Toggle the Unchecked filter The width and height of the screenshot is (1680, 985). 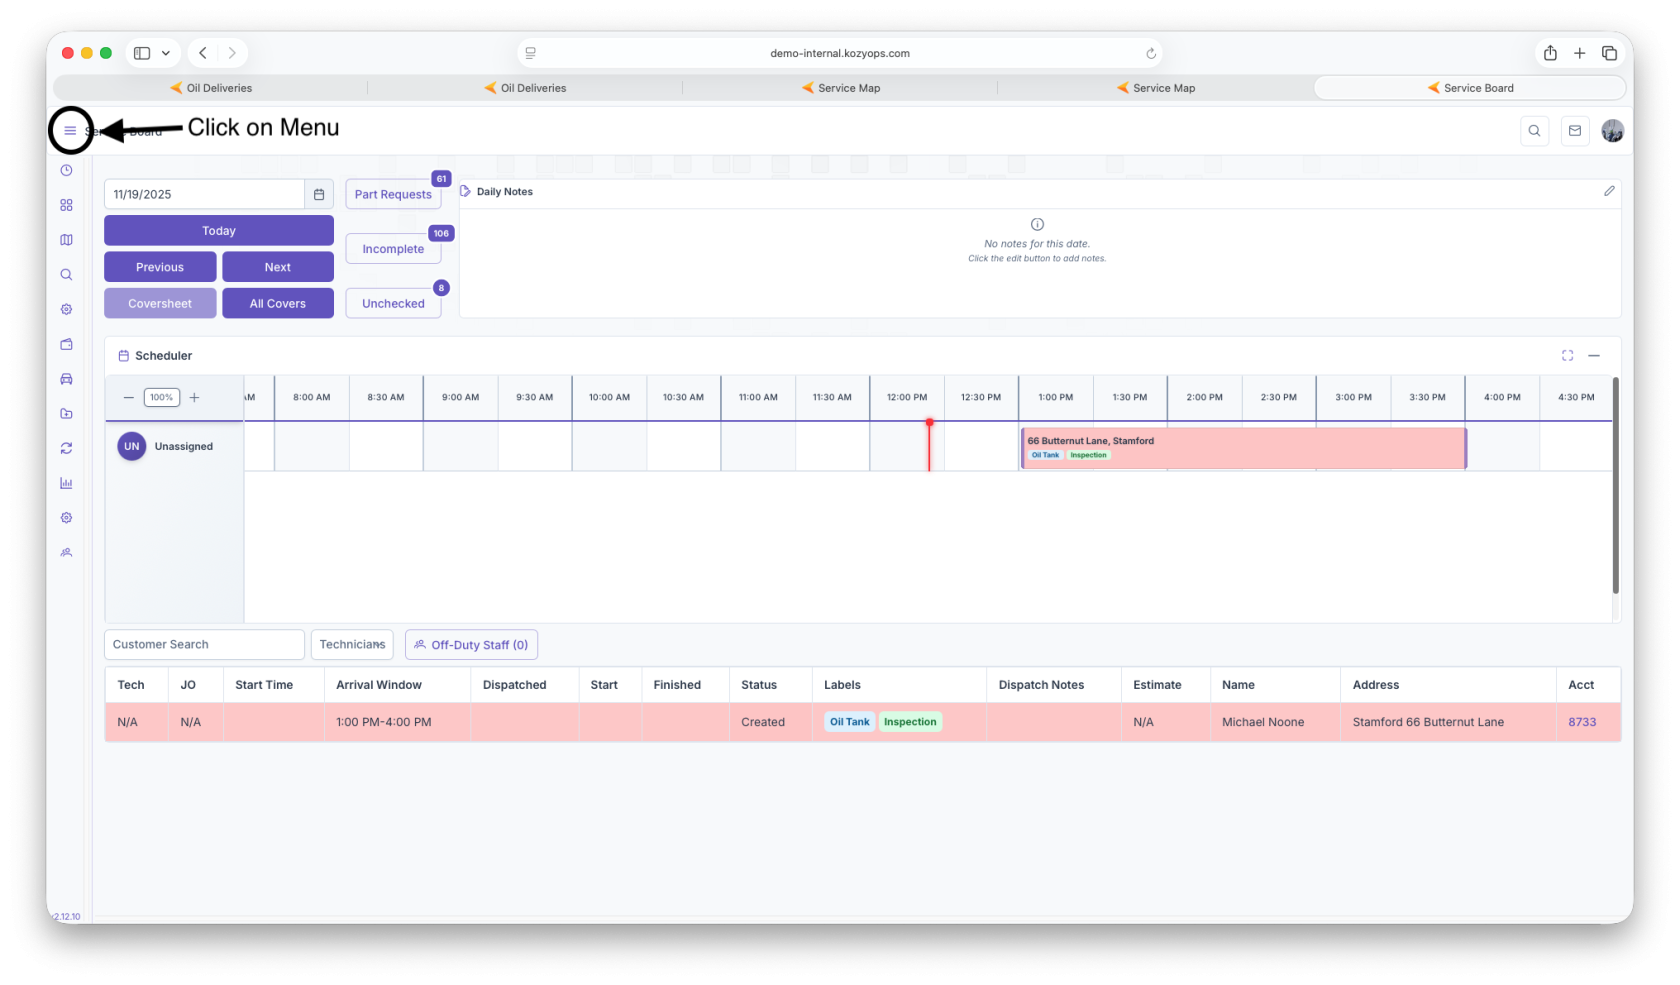tap(393, 304)
